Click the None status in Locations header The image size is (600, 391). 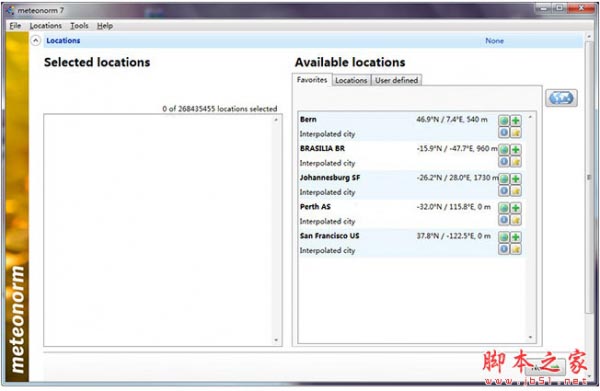point(494,41)
